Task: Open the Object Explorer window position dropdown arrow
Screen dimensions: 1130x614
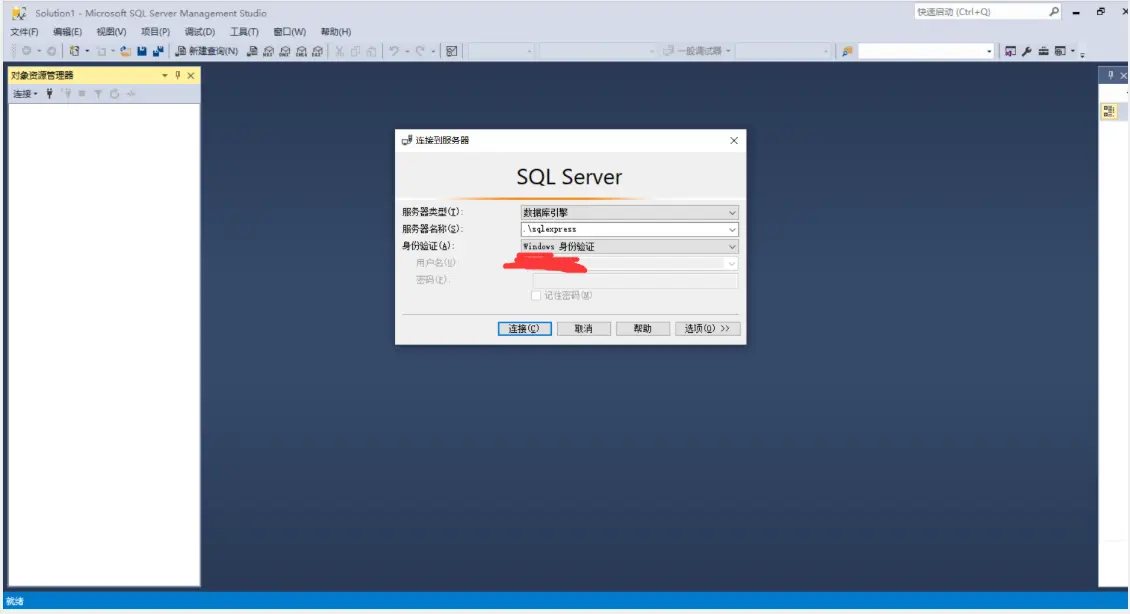Action: point(164,75)
